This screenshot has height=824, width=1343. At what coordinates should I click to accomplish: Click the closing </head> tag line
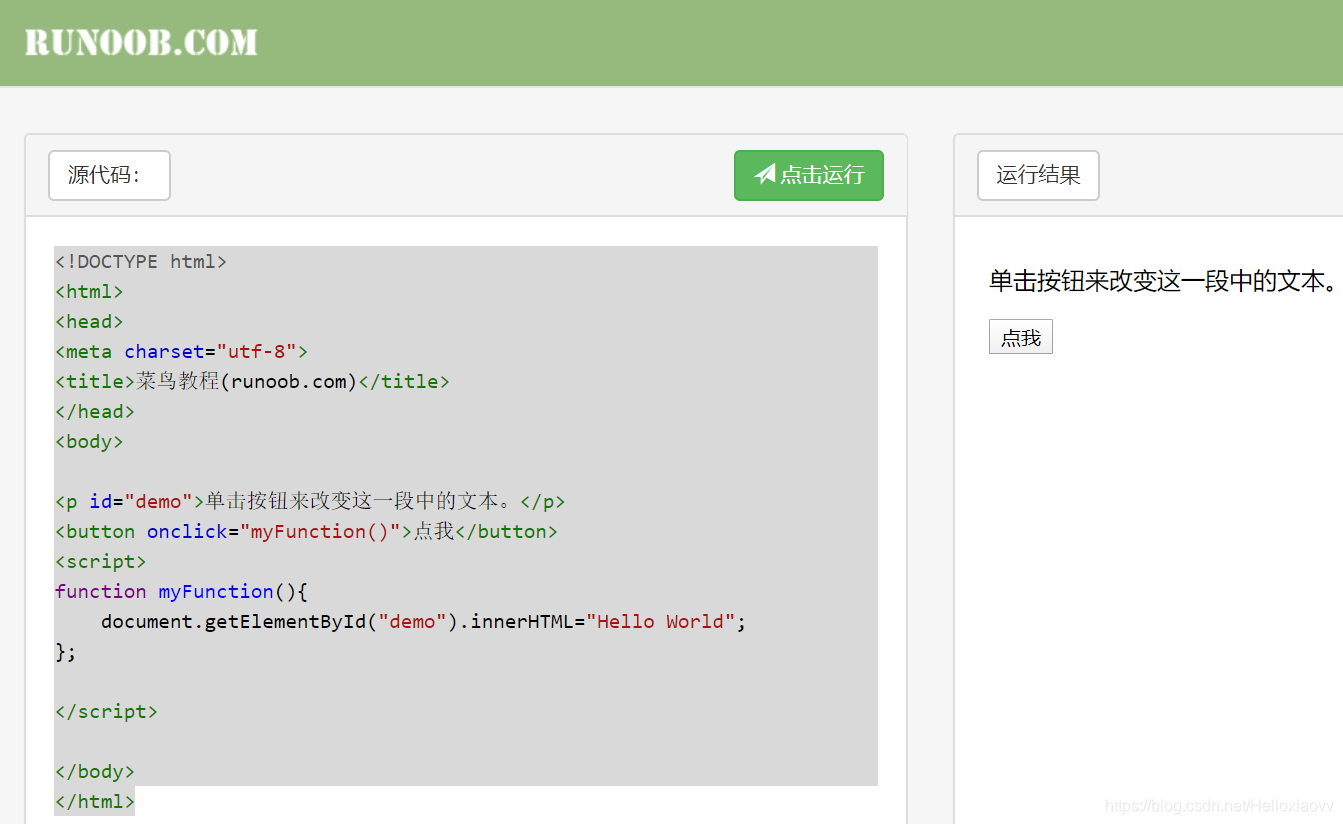pos(95,411)
